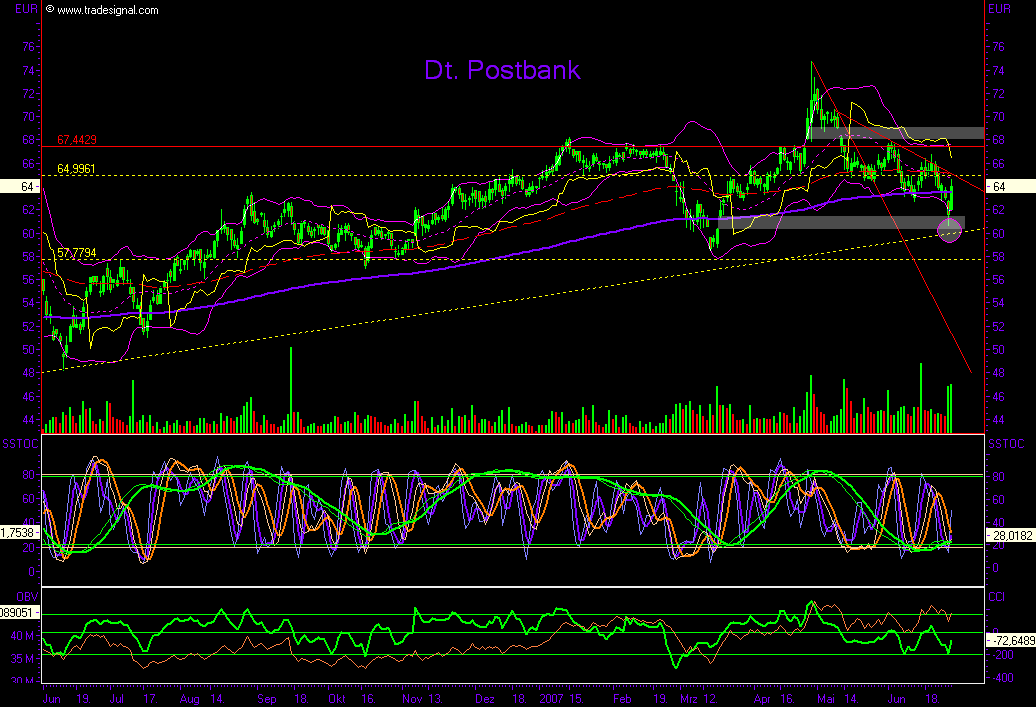Select the Dt. Postbank chart title
The width and height of the screenshot is (1036, 707).
[502, 71]
